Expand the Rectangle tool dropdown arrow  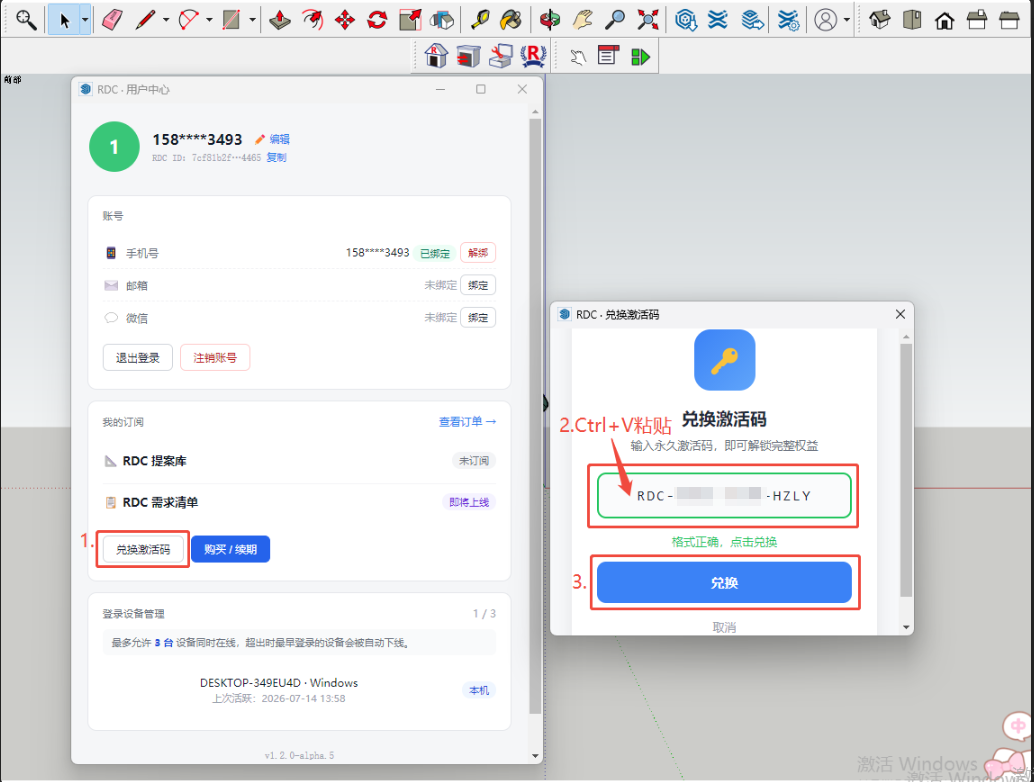253,20
